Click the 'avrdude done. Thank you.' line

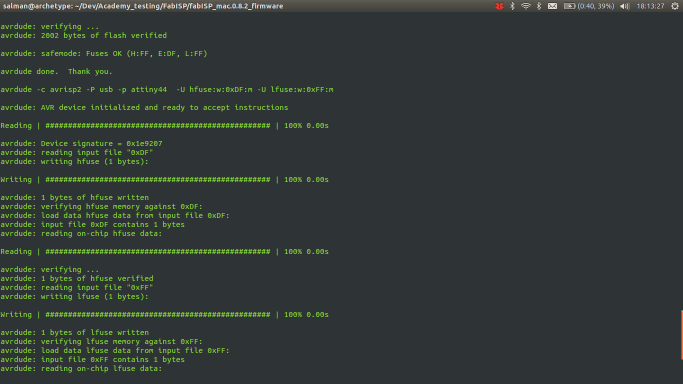coord(56,71)
